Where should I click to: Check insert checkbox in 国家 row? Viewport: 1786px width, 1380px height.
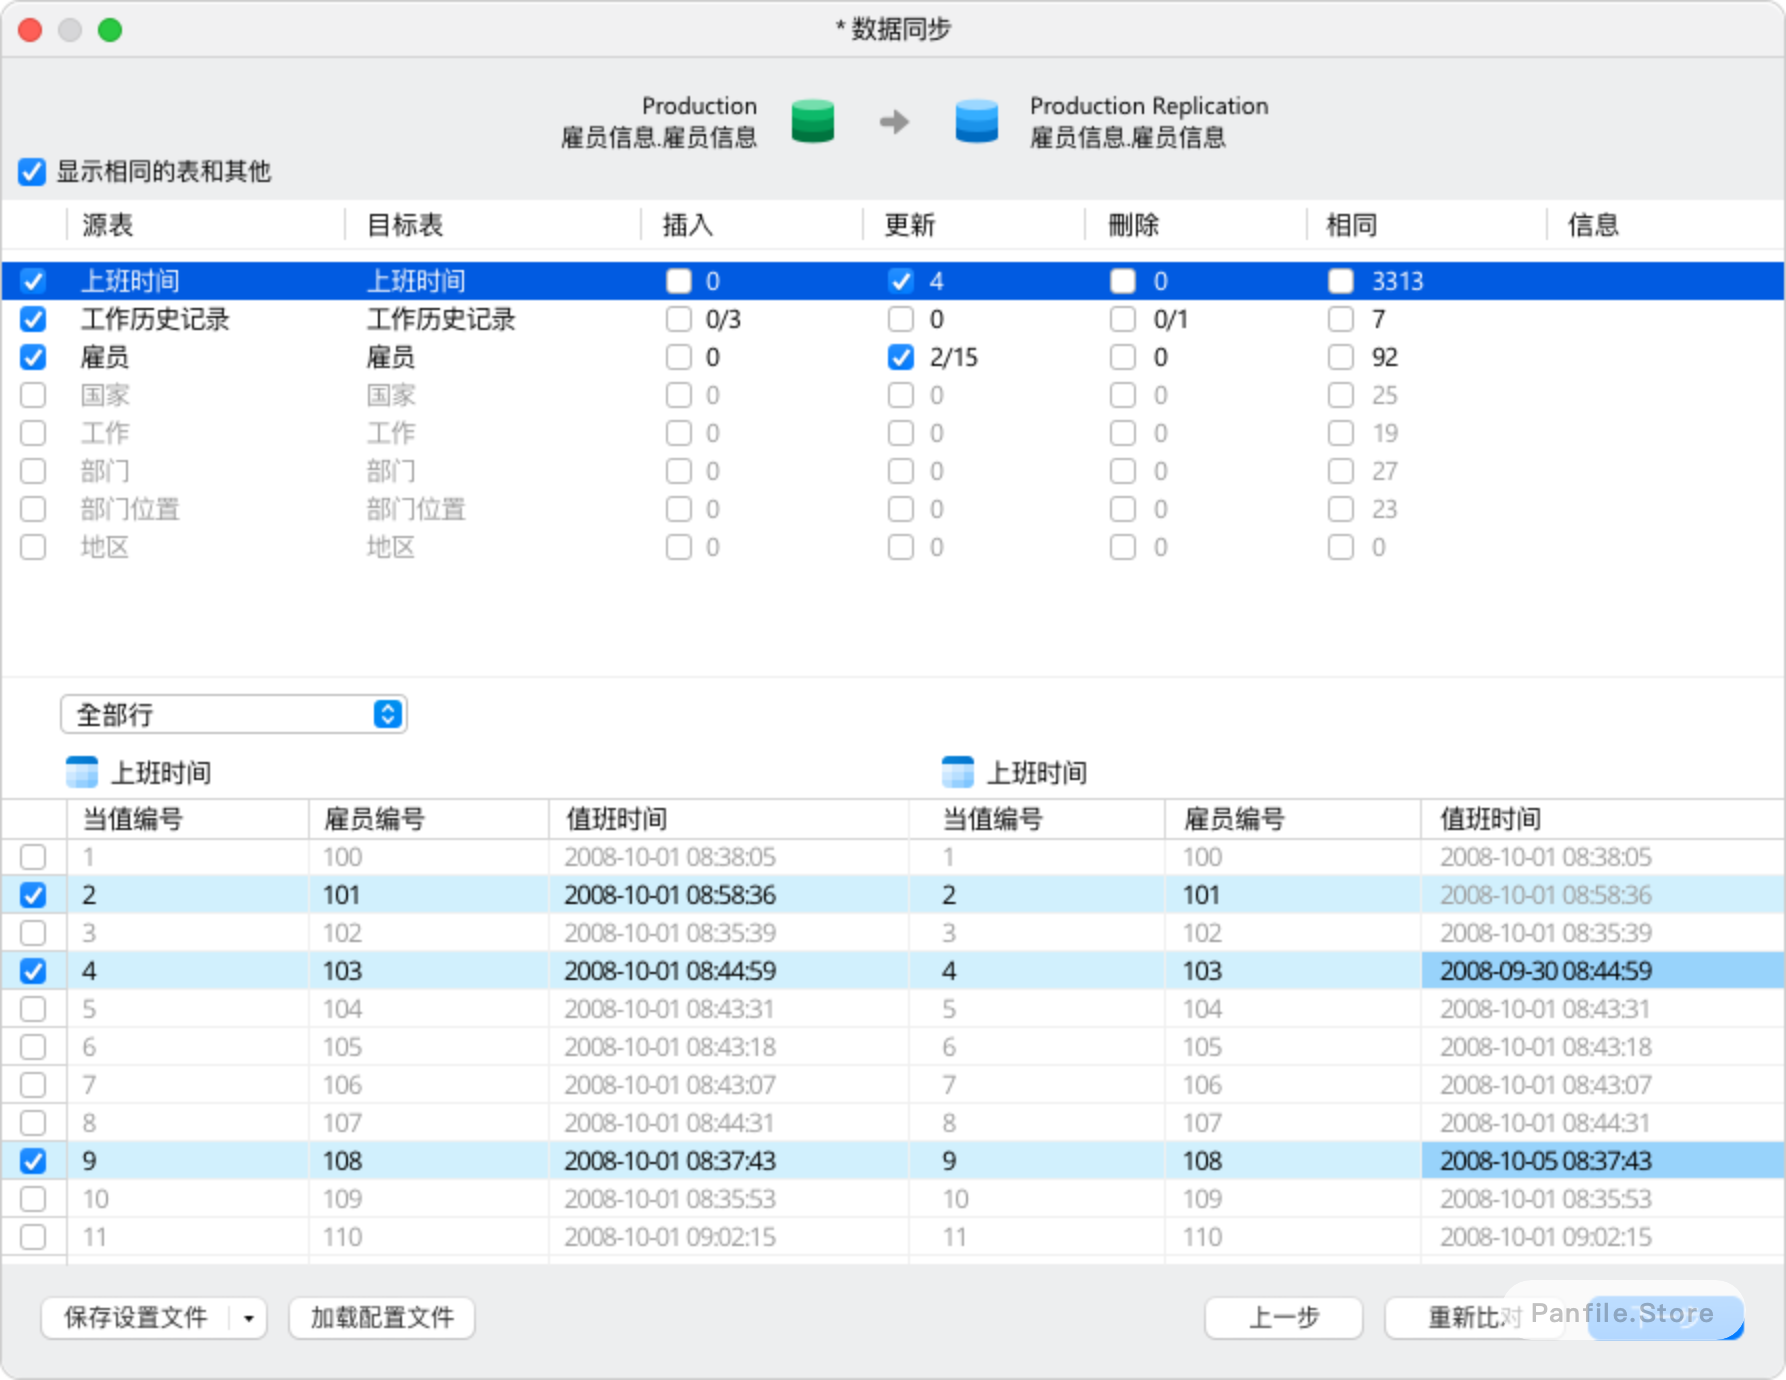pyautogui.click(x=679, y=395)
